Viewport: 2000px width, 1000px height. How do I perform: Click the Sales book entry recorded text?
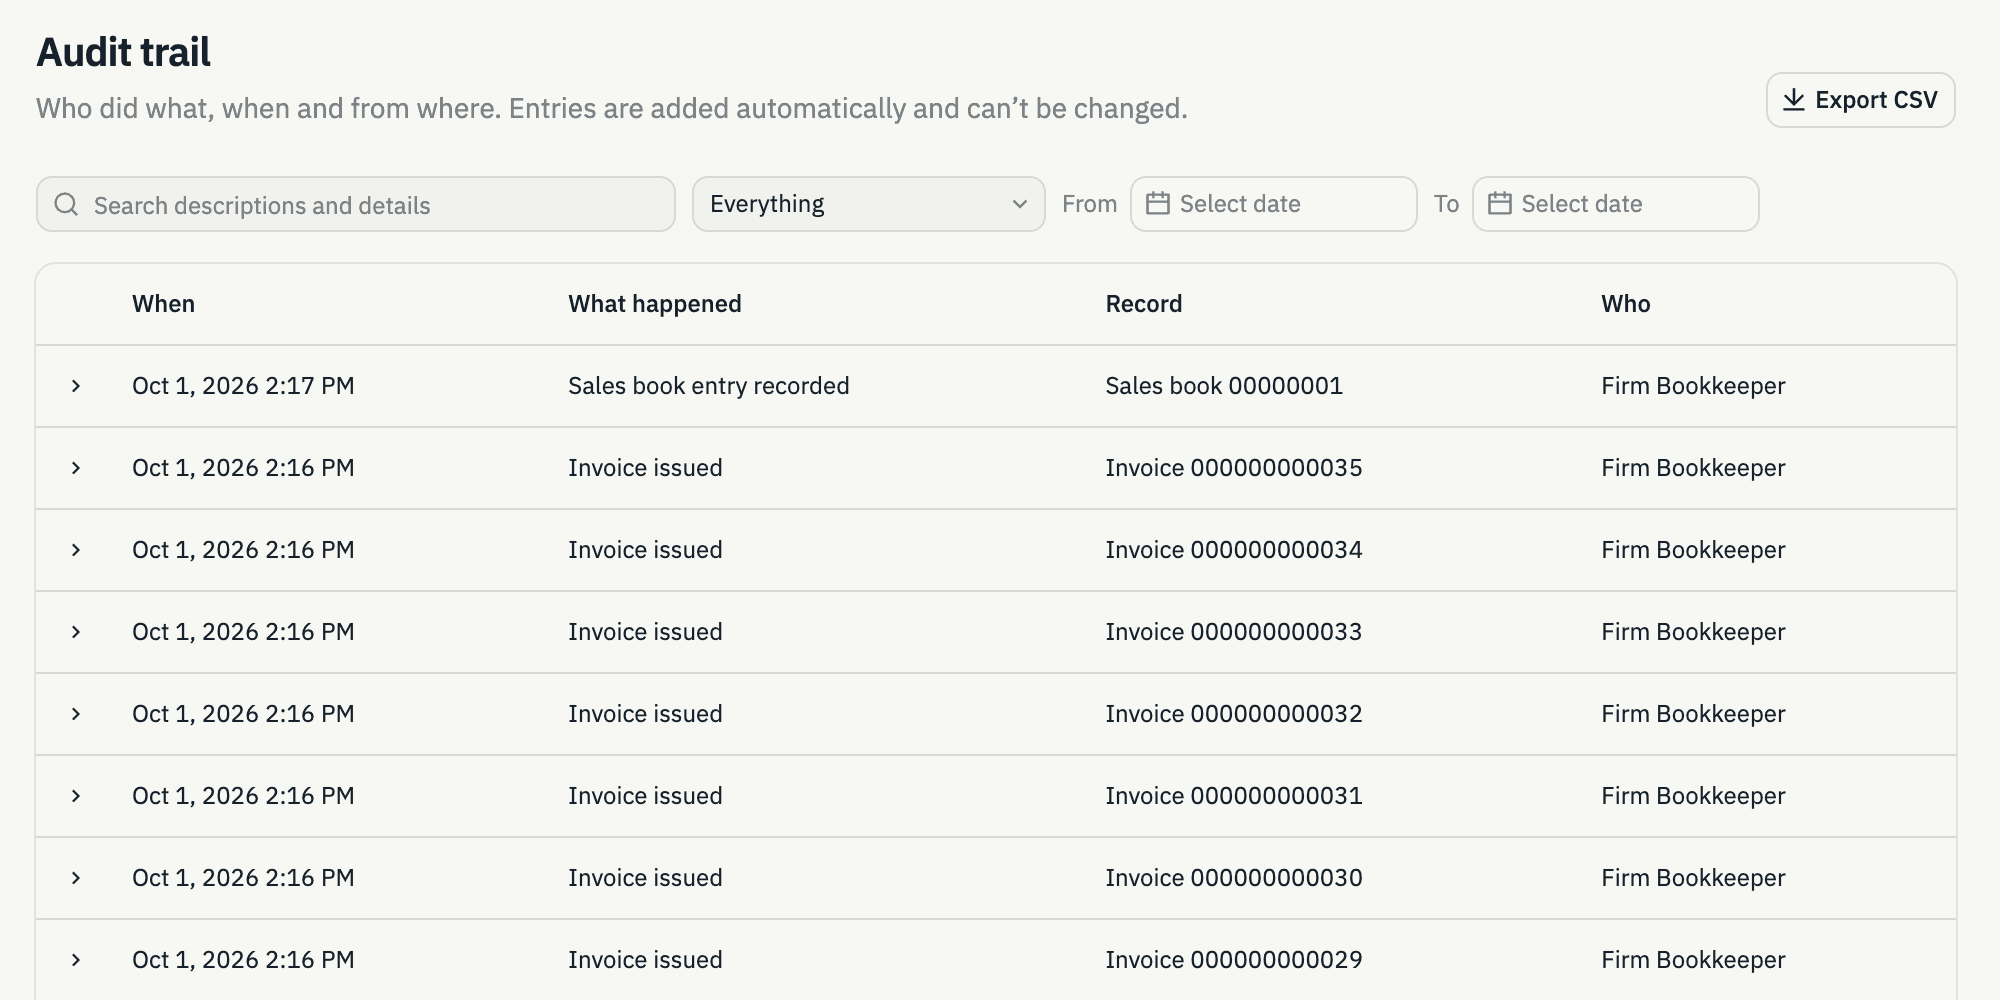pos(709,386)
